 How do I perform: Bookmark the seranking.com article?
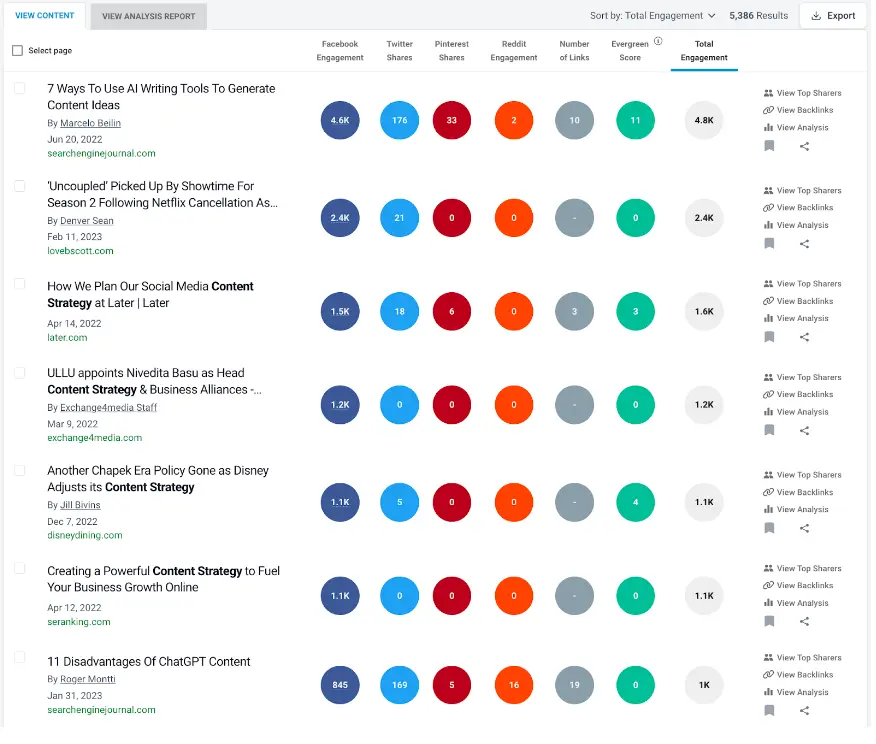point(769,621)
